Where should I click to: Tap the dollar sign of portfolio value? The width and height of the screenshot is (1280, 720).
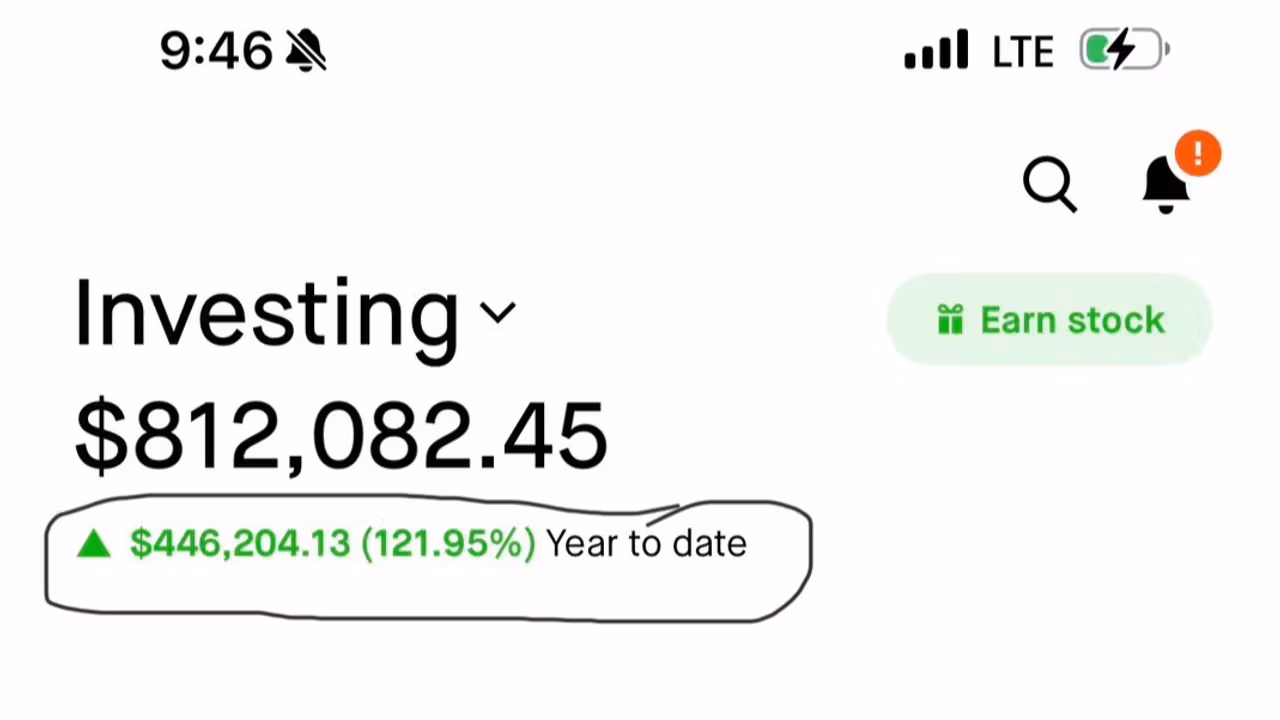click(x=101, y=436)
